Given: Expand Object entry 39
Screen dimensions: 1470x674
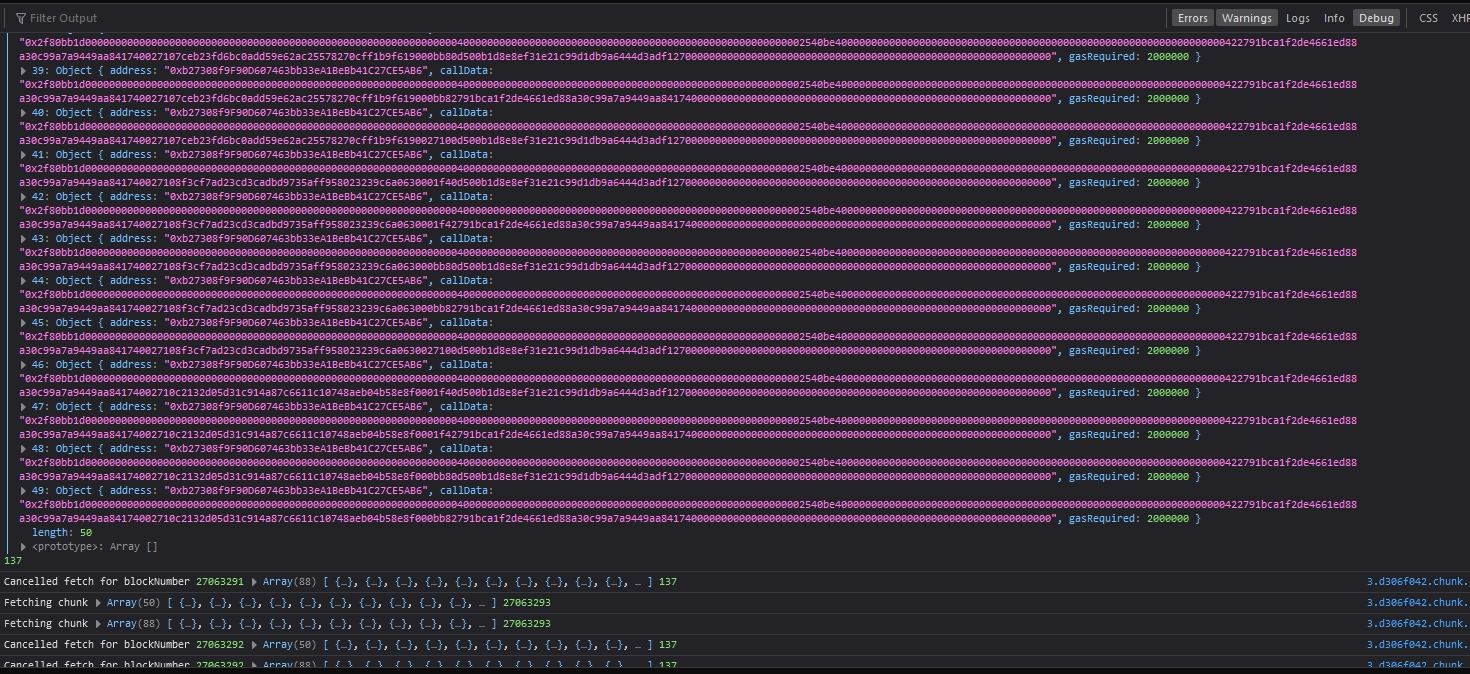Looking at the screenshot, I should tap(25, 71).
